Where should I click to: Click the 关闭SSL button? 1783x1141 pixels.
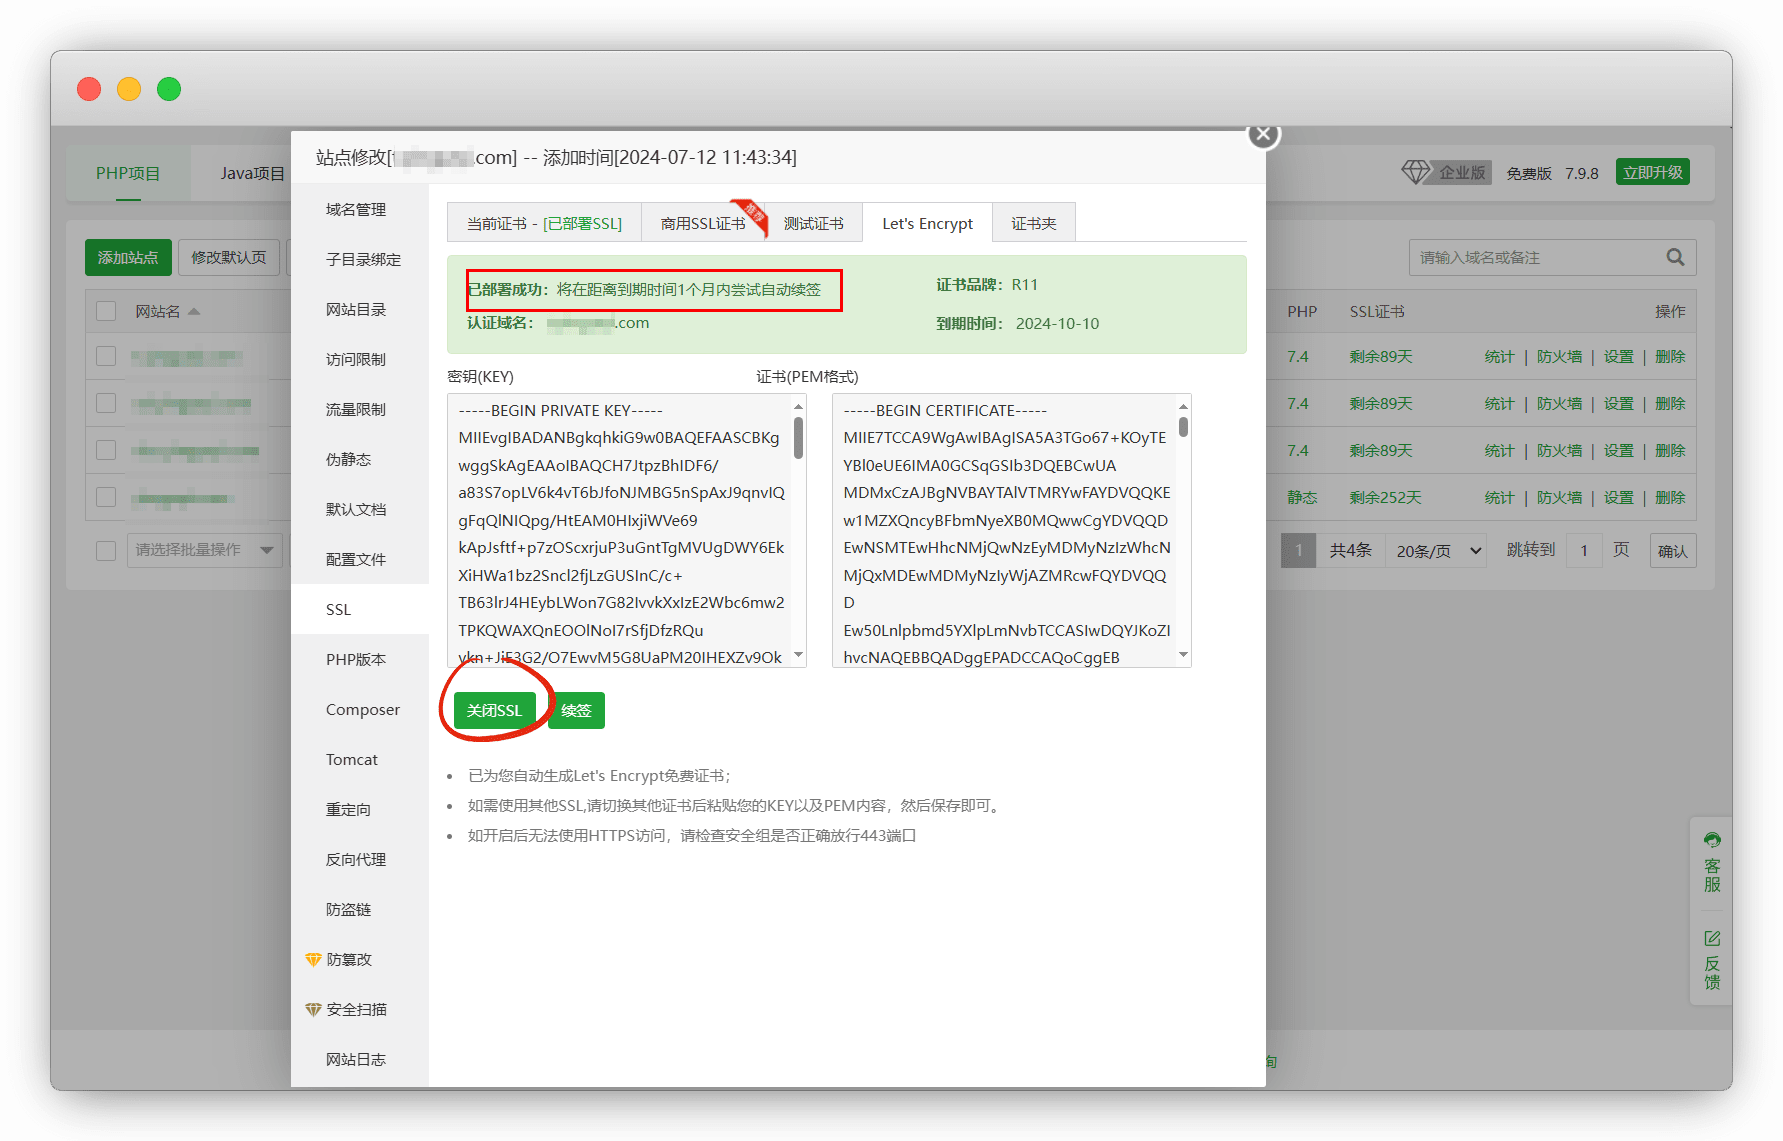(x=494, y=711)
